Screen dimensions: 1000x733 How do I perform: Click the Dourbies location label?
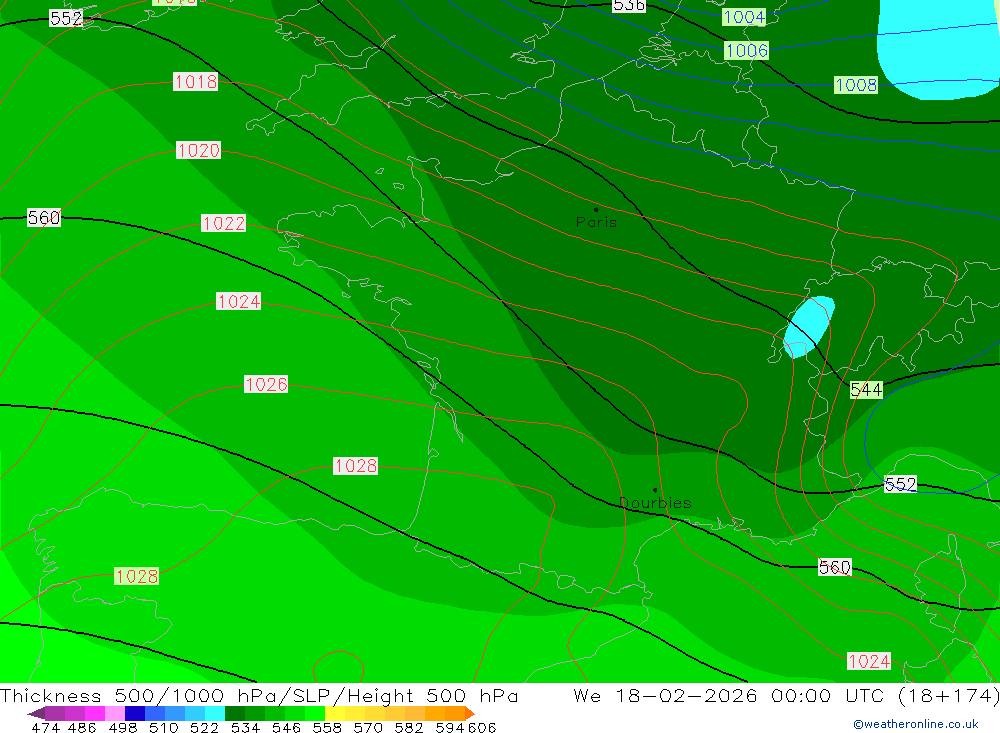tap(656, 503)
